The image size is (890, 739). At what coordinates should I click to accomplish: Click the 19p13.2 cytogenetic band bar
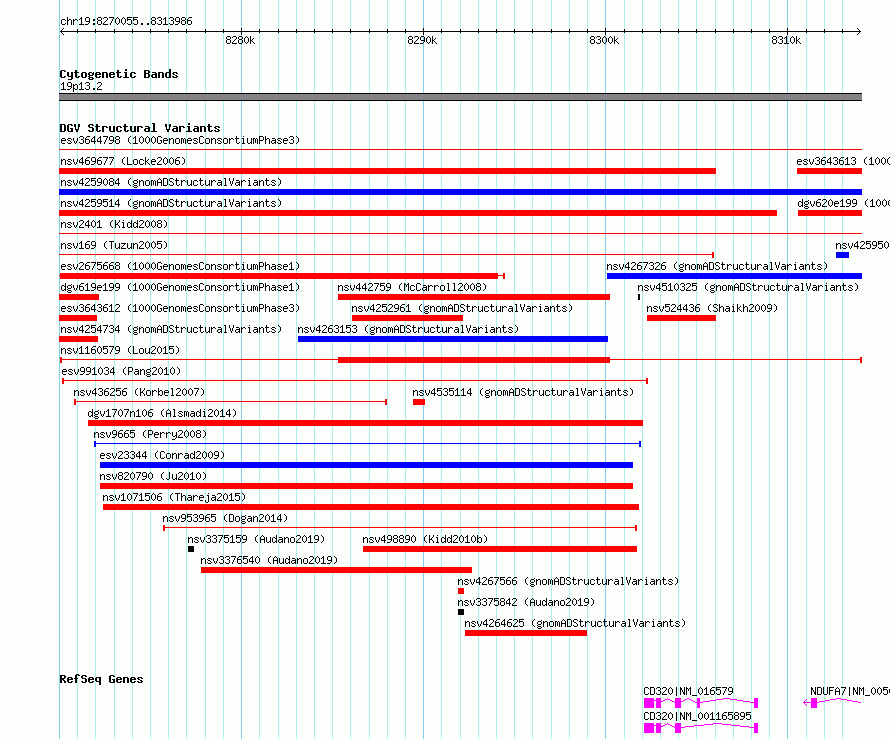coord(460,97)
